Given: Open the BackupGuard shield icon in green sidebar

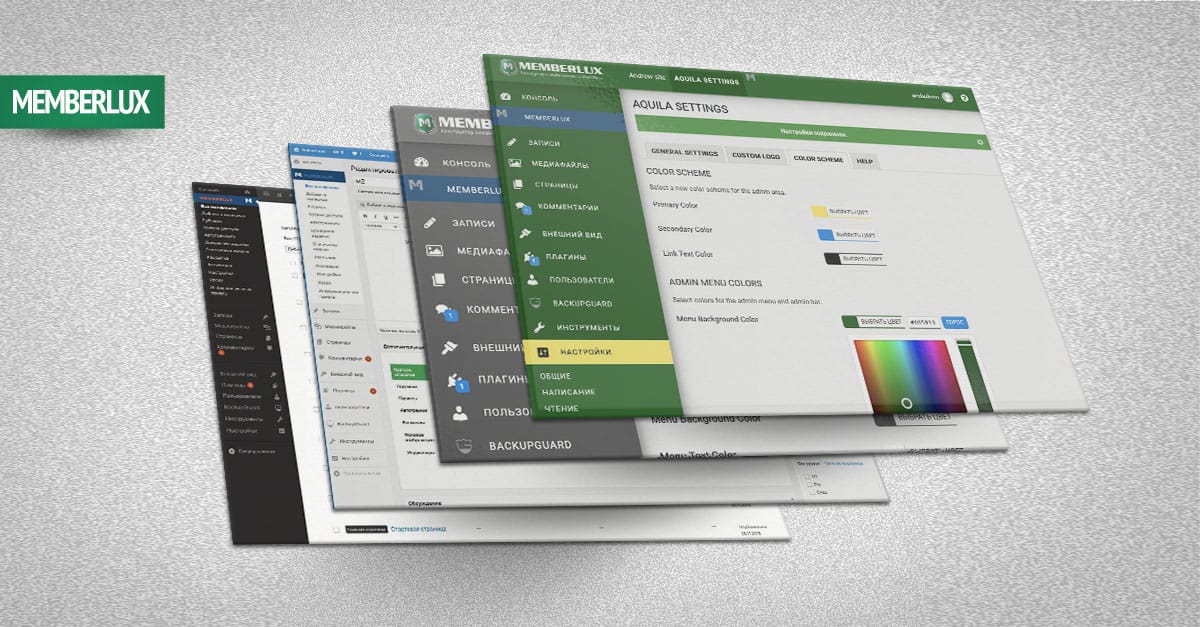Looking at the screenshot, I should coord(534,303).
